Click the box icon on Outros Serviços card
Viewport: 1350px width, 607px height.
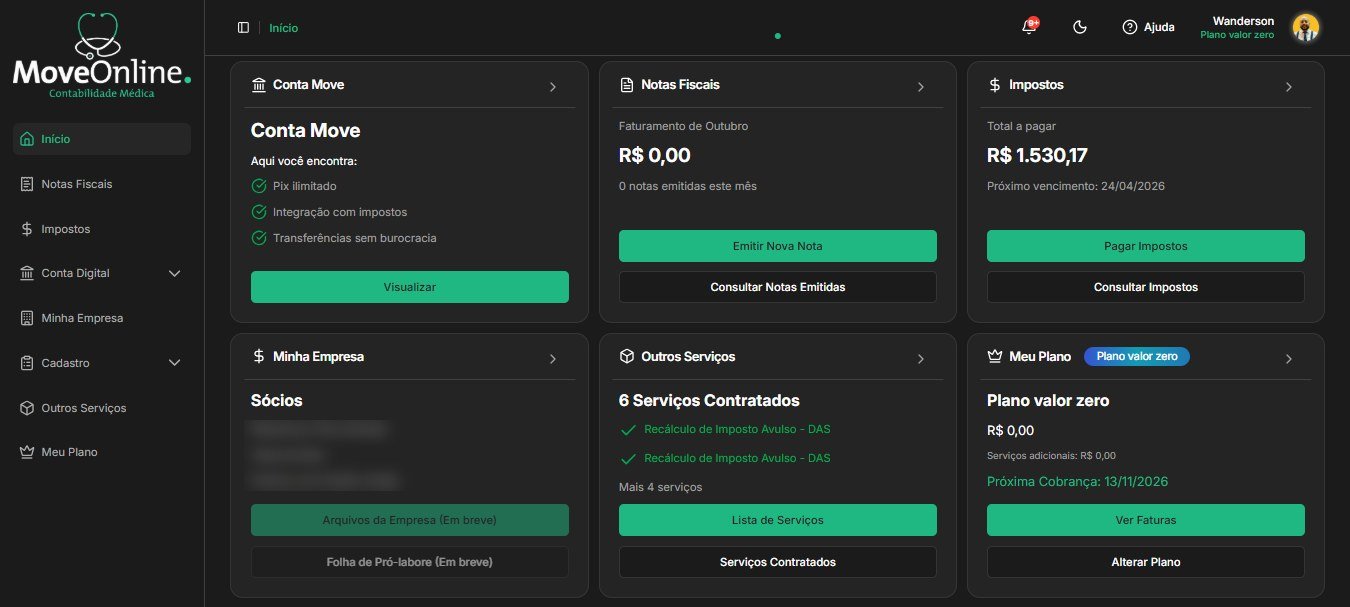pyautogui.click(x=627, y=356)
